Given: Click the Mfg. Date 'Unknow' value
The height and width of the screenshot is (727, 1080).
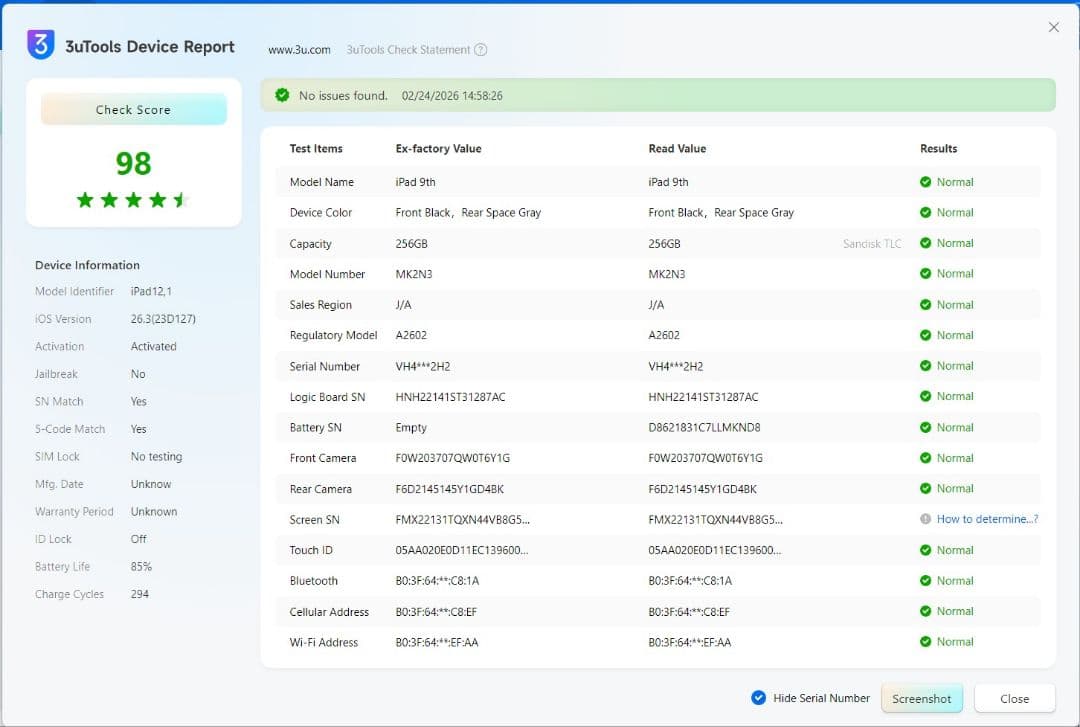Looking at the screenshot, I should tap(151, 484).
